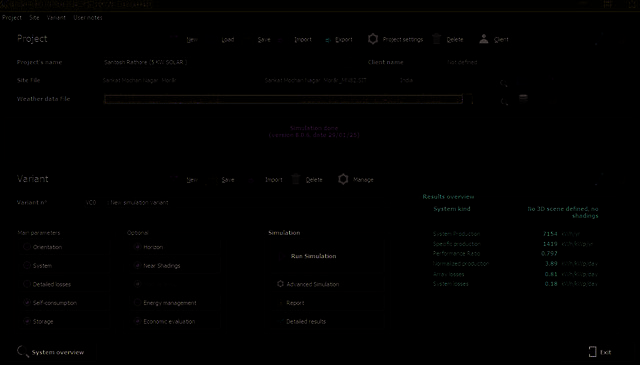Open the Variant menu in menu bar
640x365 pixels.
click(56, 18)
